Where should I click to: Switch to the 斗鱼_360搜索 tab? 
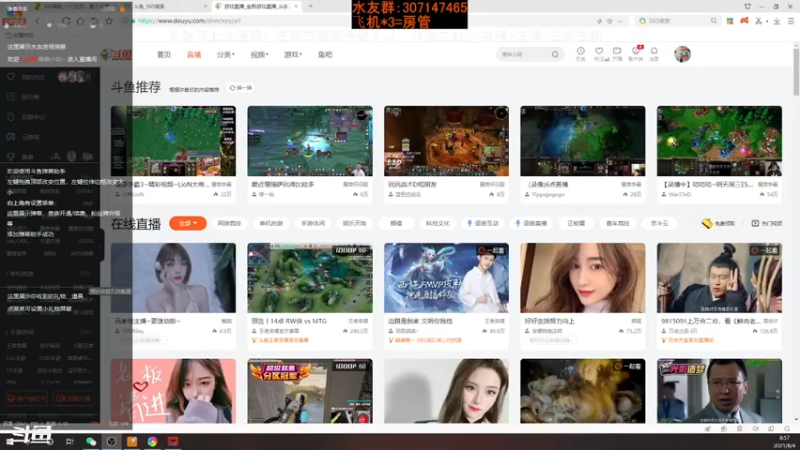(168, 6)
